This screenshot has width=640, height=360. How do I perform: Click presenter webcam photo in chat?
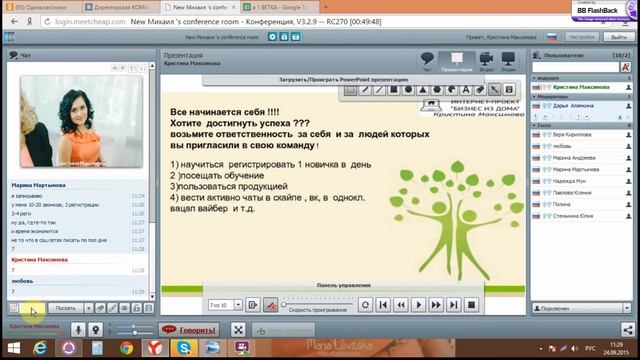(x=81, y=121)
